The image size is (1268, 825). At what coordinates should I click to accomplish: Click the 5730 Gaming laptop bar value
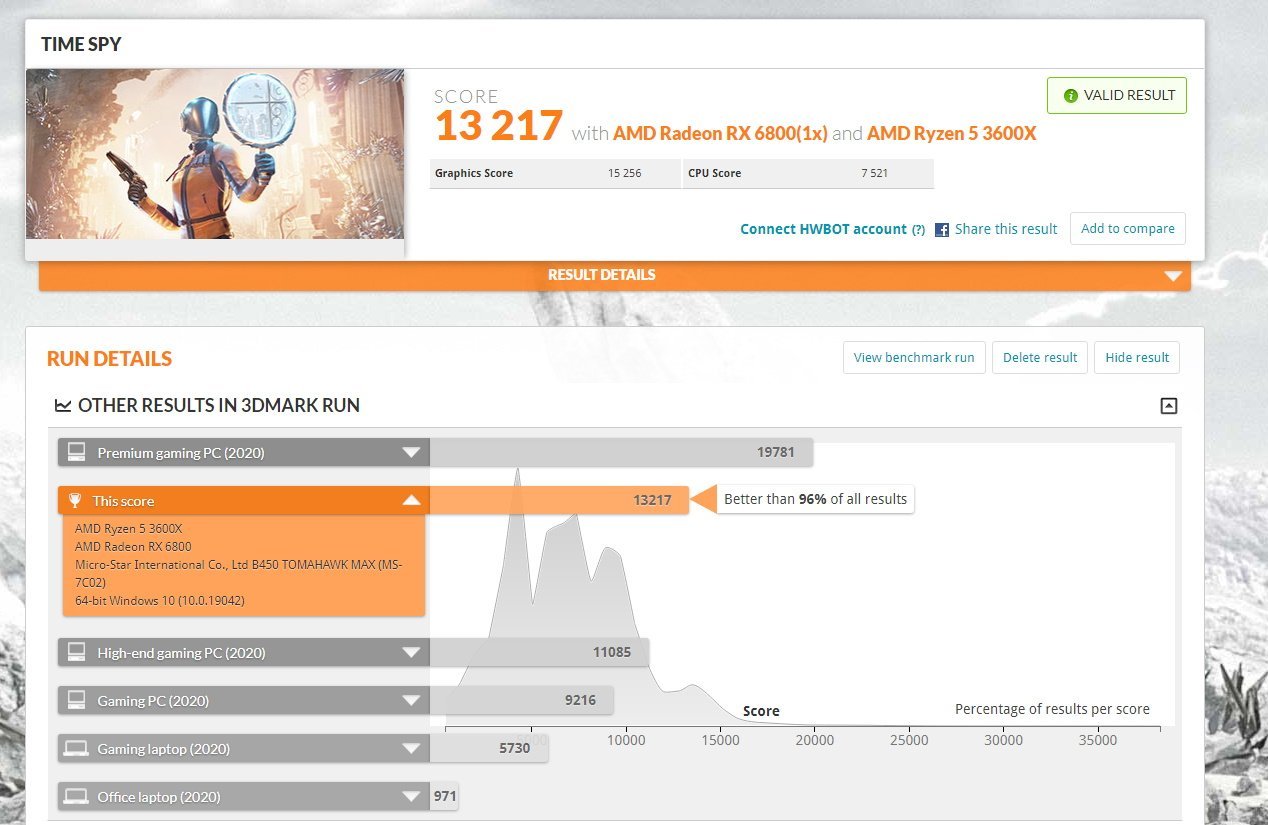[514, 748]
